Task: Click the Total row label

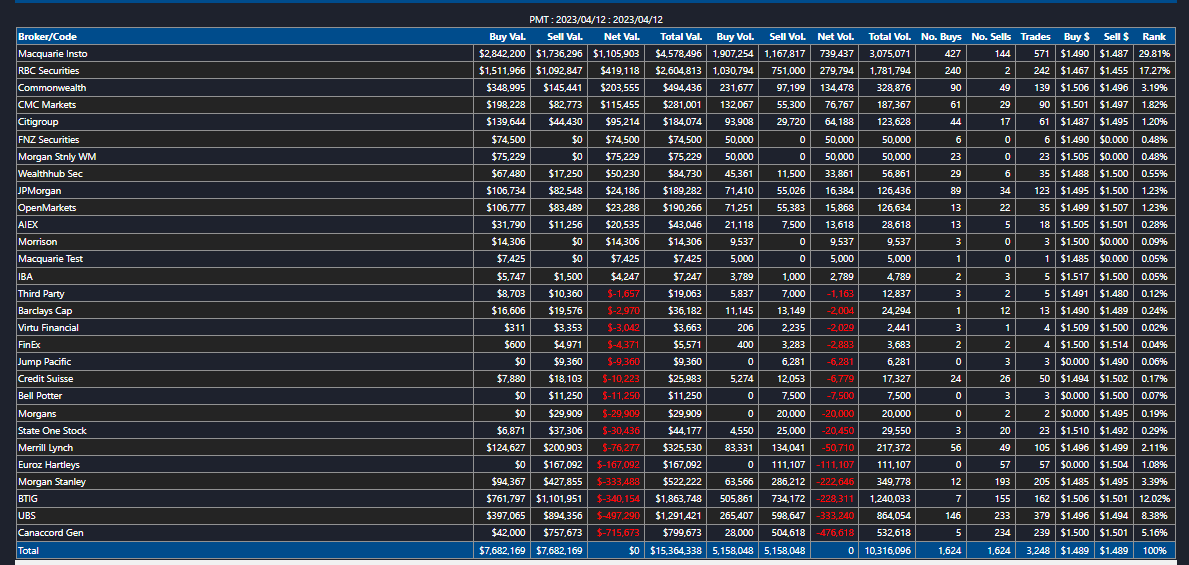Action: [28, 551]
